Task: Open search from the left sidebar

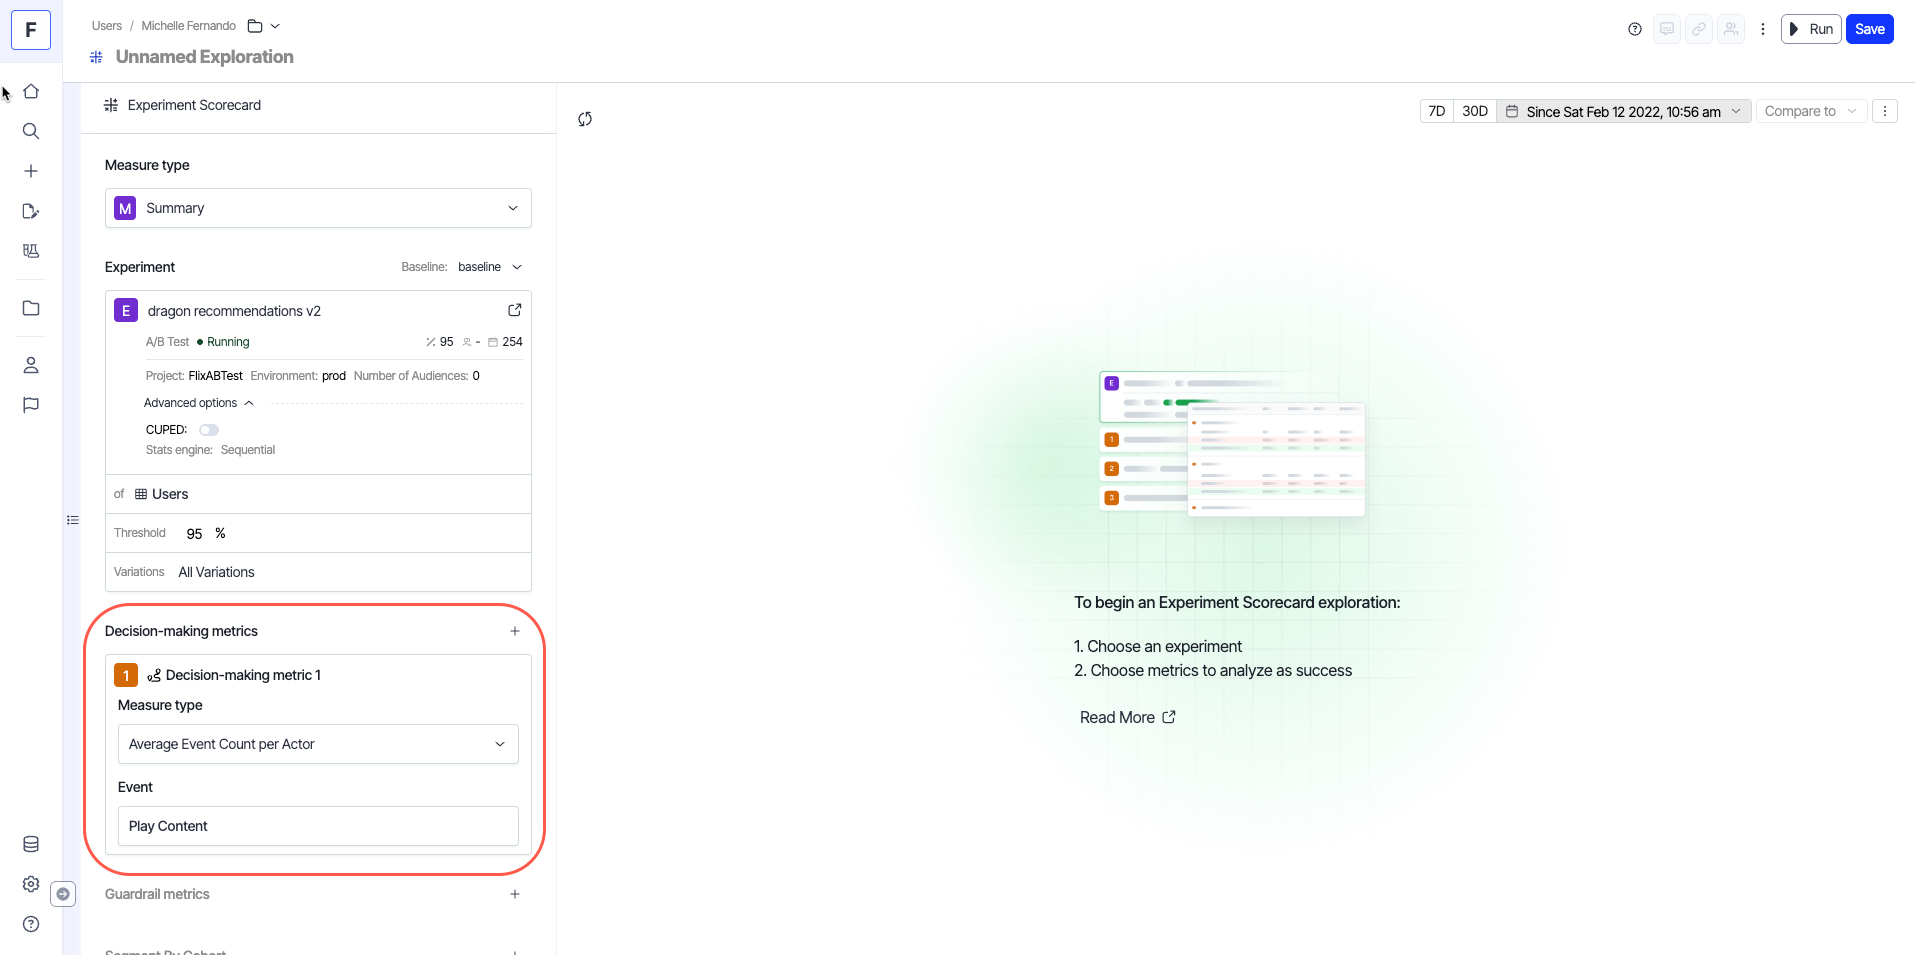Action: pos(31,131)
